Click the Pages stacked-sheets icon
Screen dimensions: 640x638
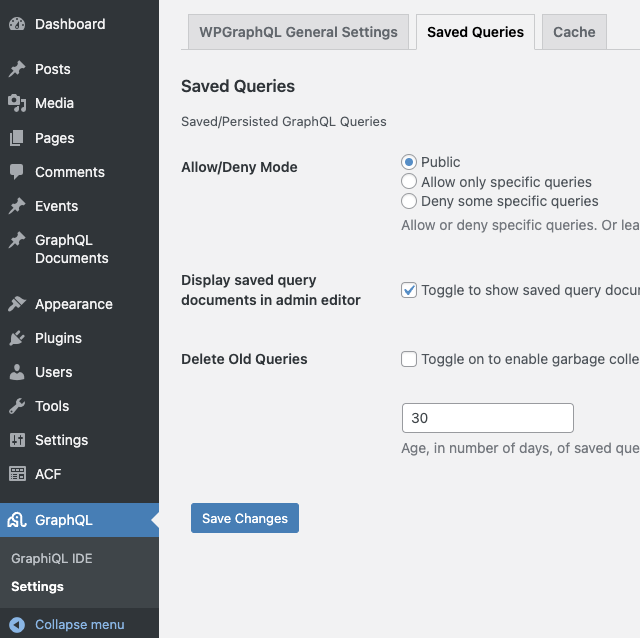(17, 138)
